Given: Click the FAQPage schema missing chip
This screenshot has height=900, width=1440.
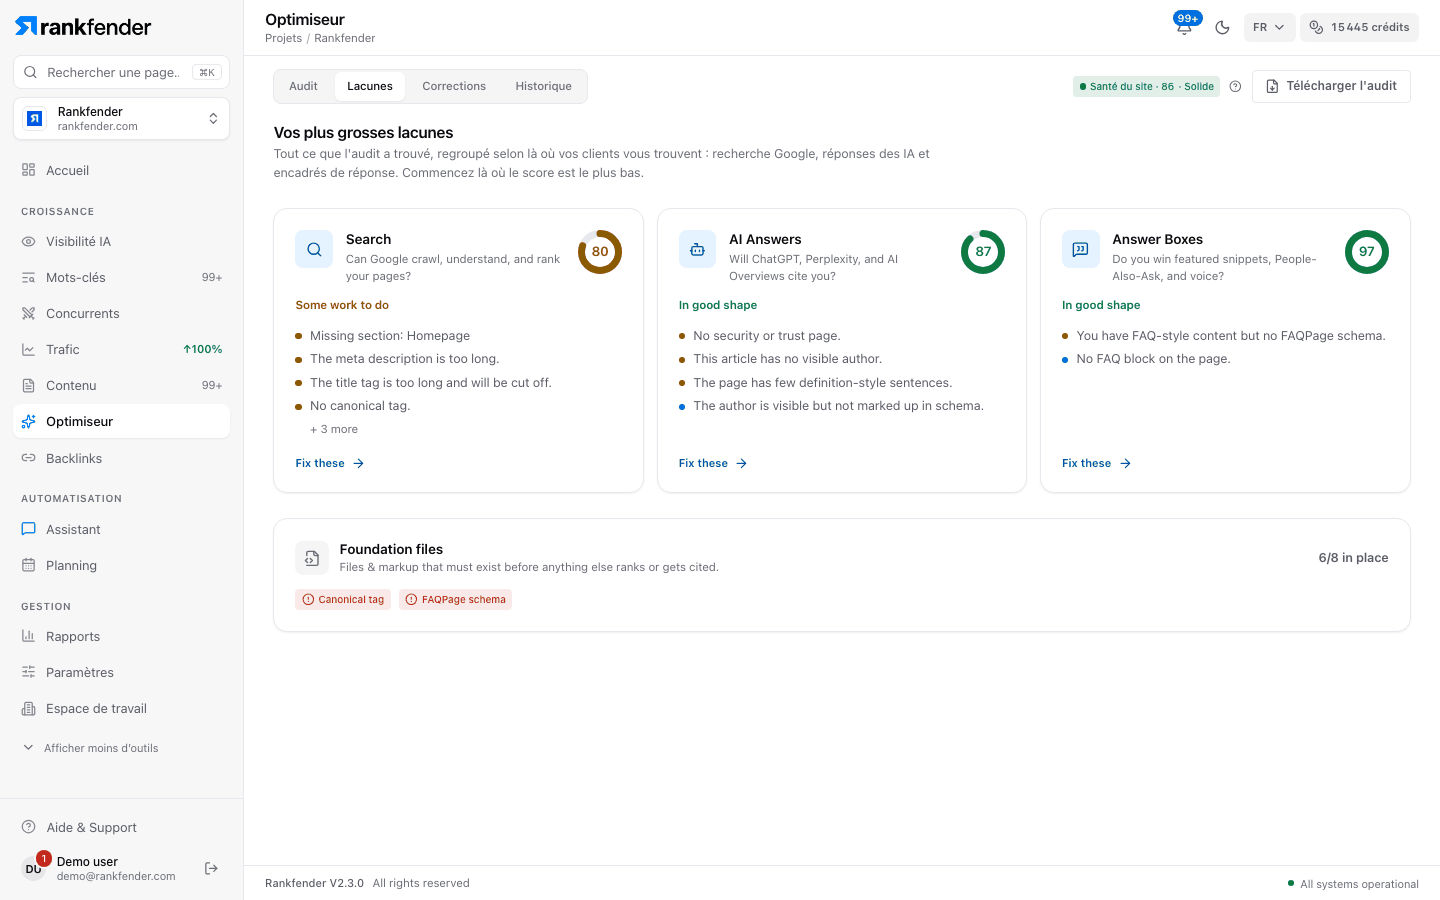Looking at the screenshot, I should click(455, 599).
